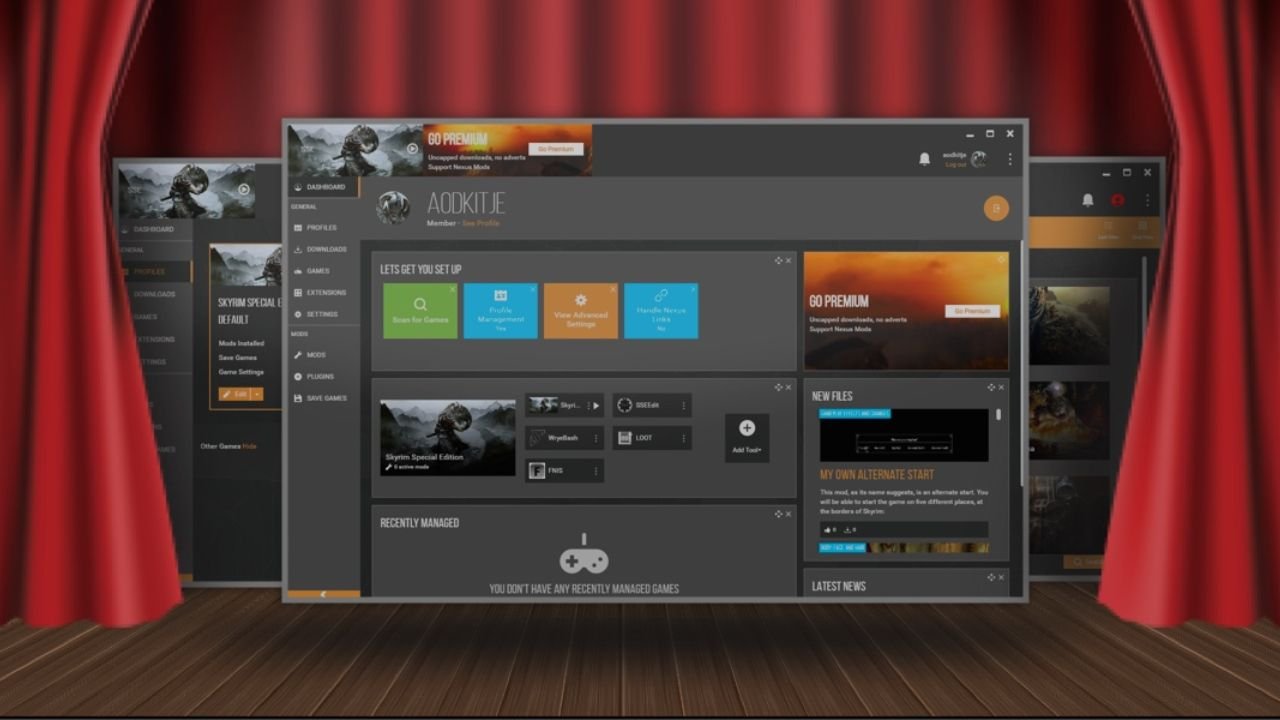Close the Lets Get You Set Up widget
Image resolution: width=1280 pixels, height=720 pixels.
click(788, 261)
